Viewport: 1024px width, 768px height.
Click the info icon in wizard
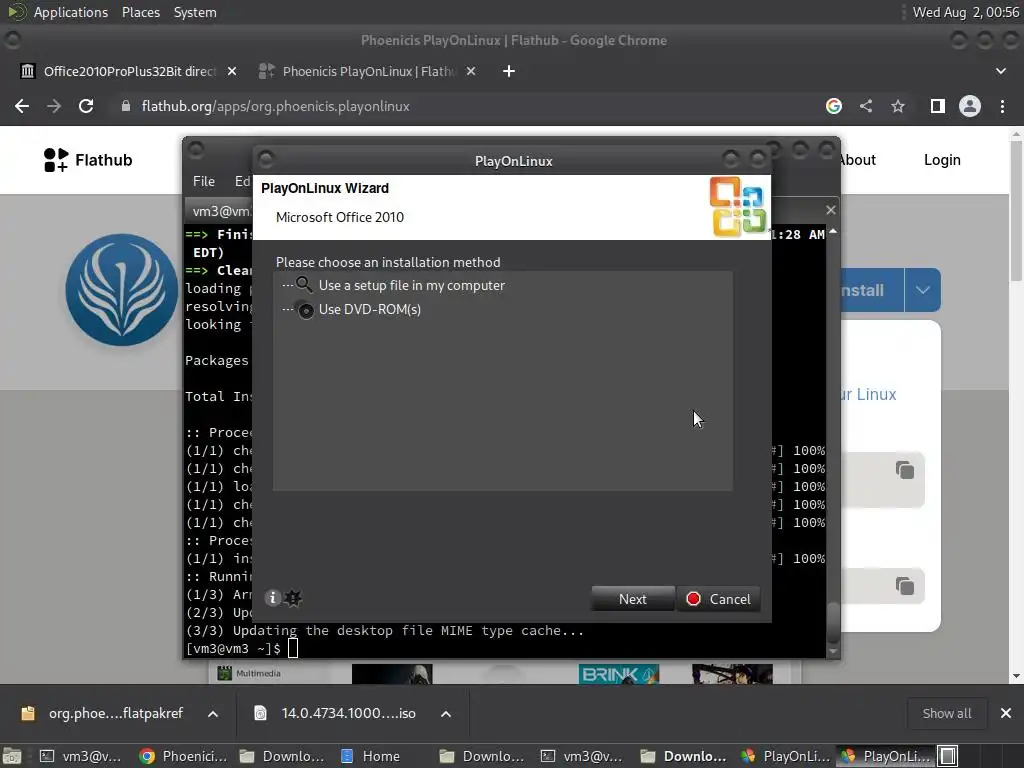[272, 598]
